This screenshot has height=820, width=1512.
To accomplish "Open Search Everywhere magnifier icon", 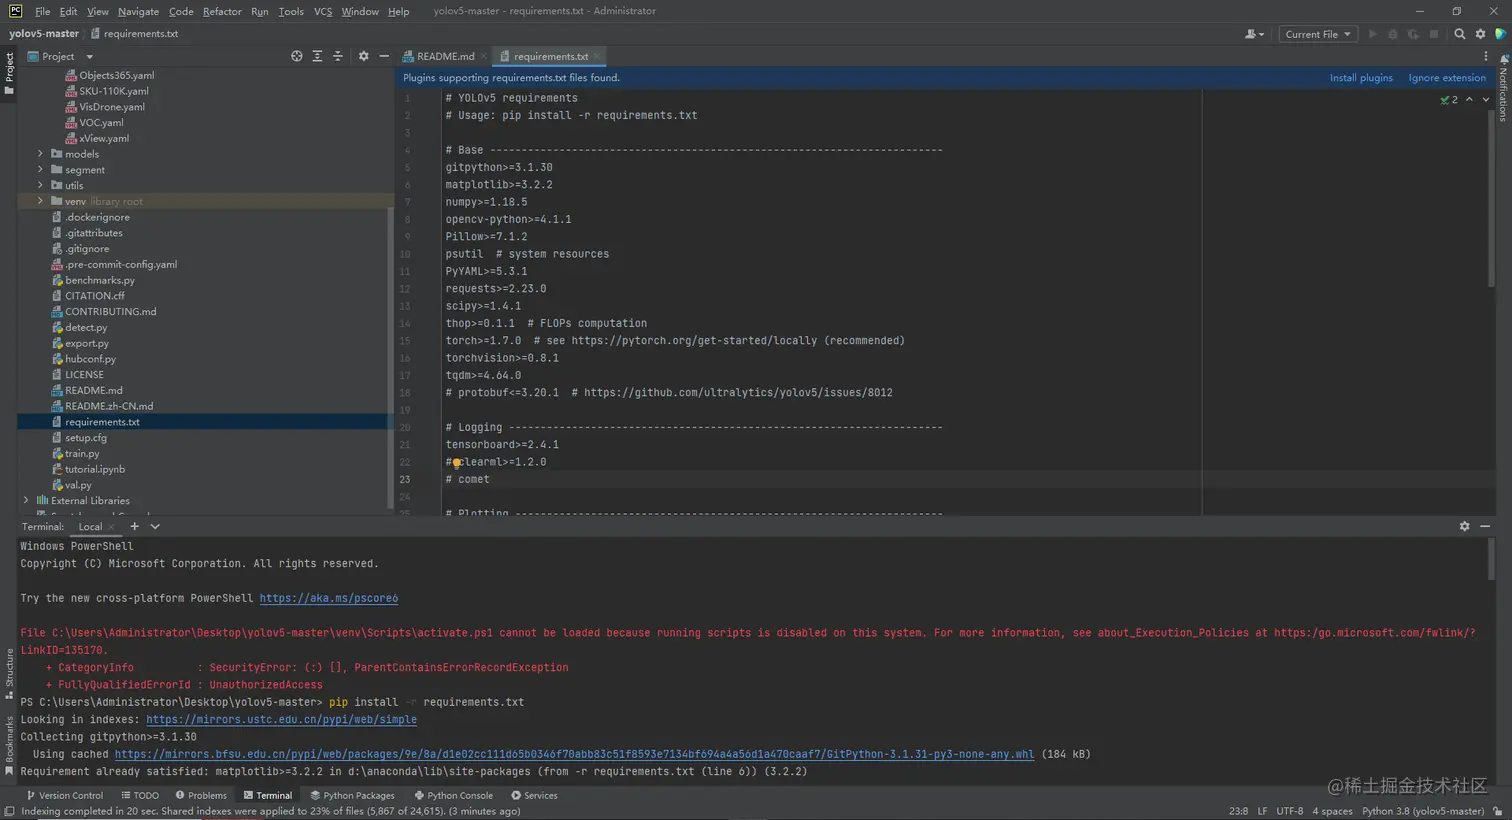I will coord(1459,34).
